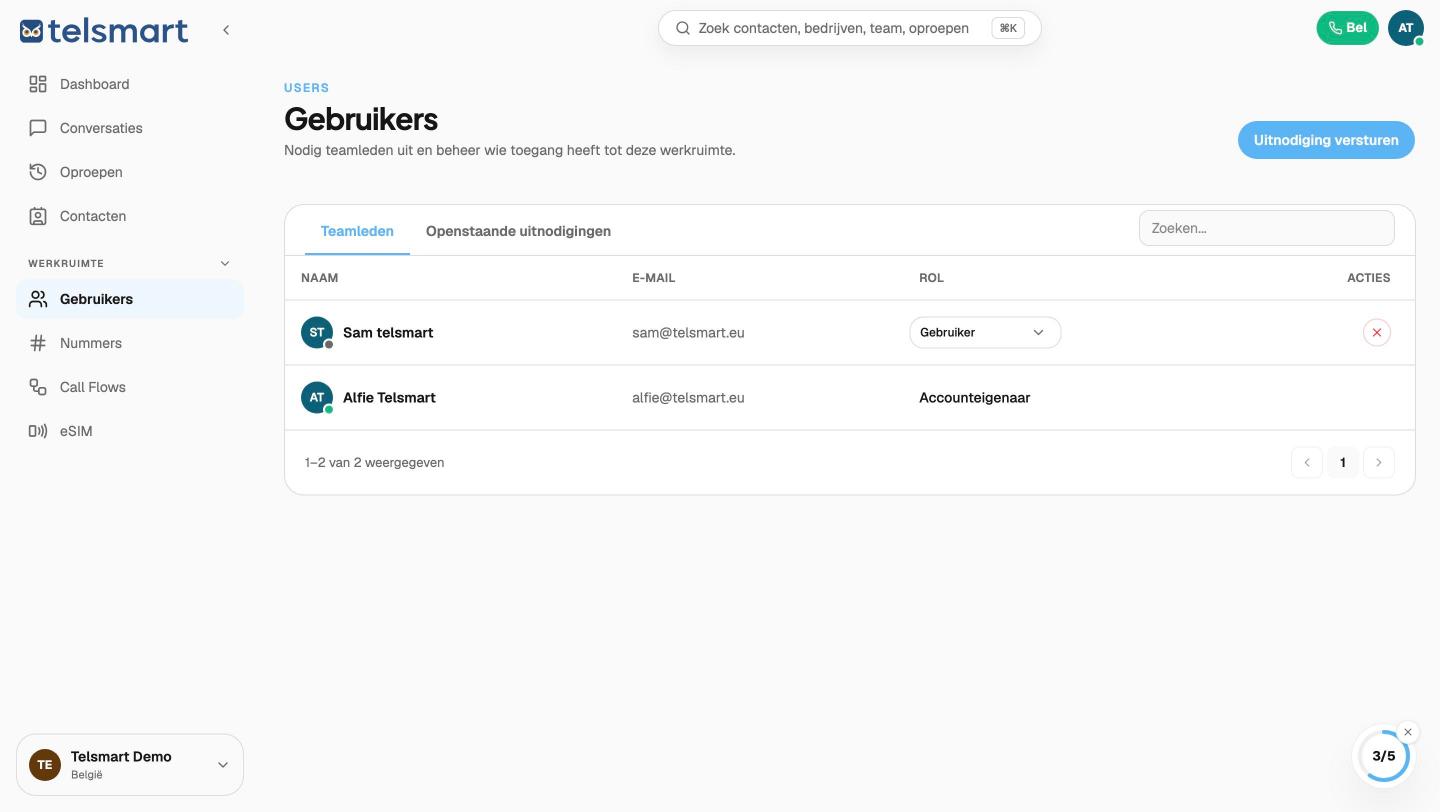Click the magnifier icon in the search bar
1440x812 pixels.
683,28
